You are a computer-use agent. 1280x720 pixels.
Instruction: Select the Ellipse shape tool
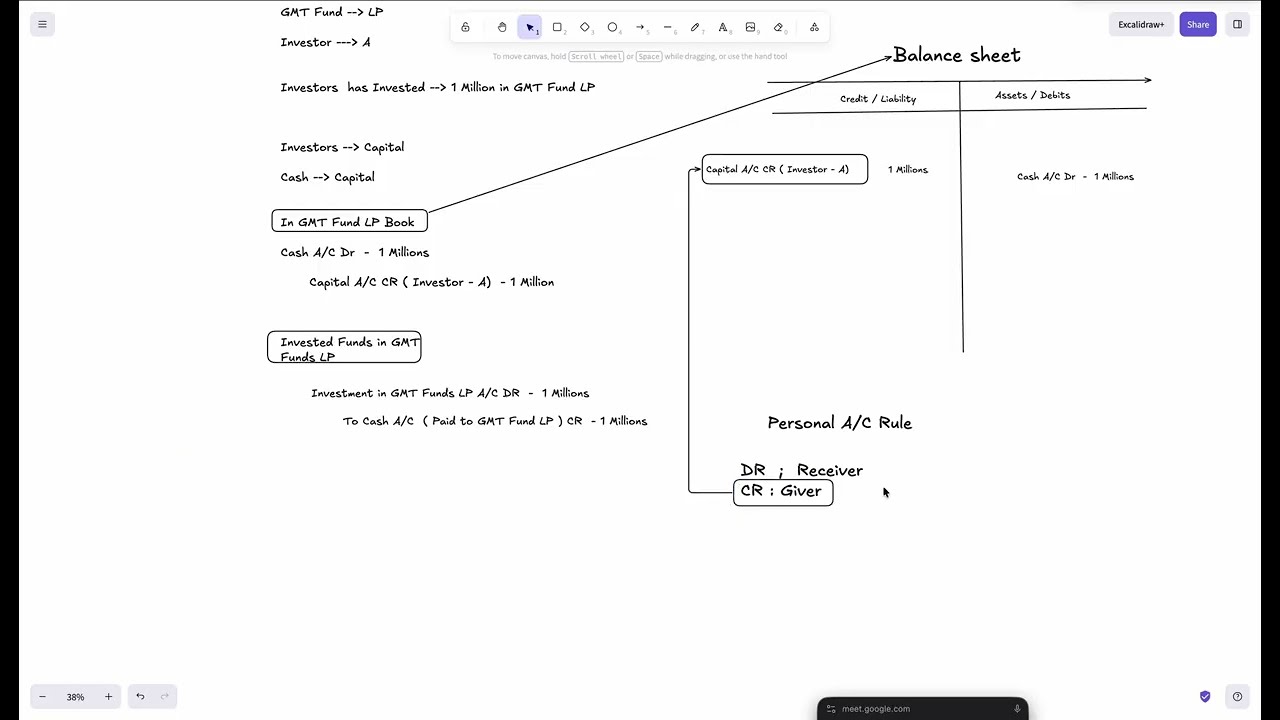pyautogui.click(x=612, y=27)
